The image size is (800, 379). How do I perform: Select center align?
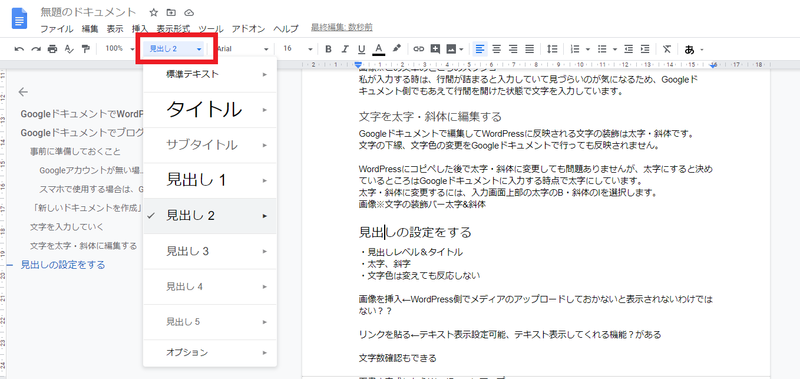(x=496, y=49)
